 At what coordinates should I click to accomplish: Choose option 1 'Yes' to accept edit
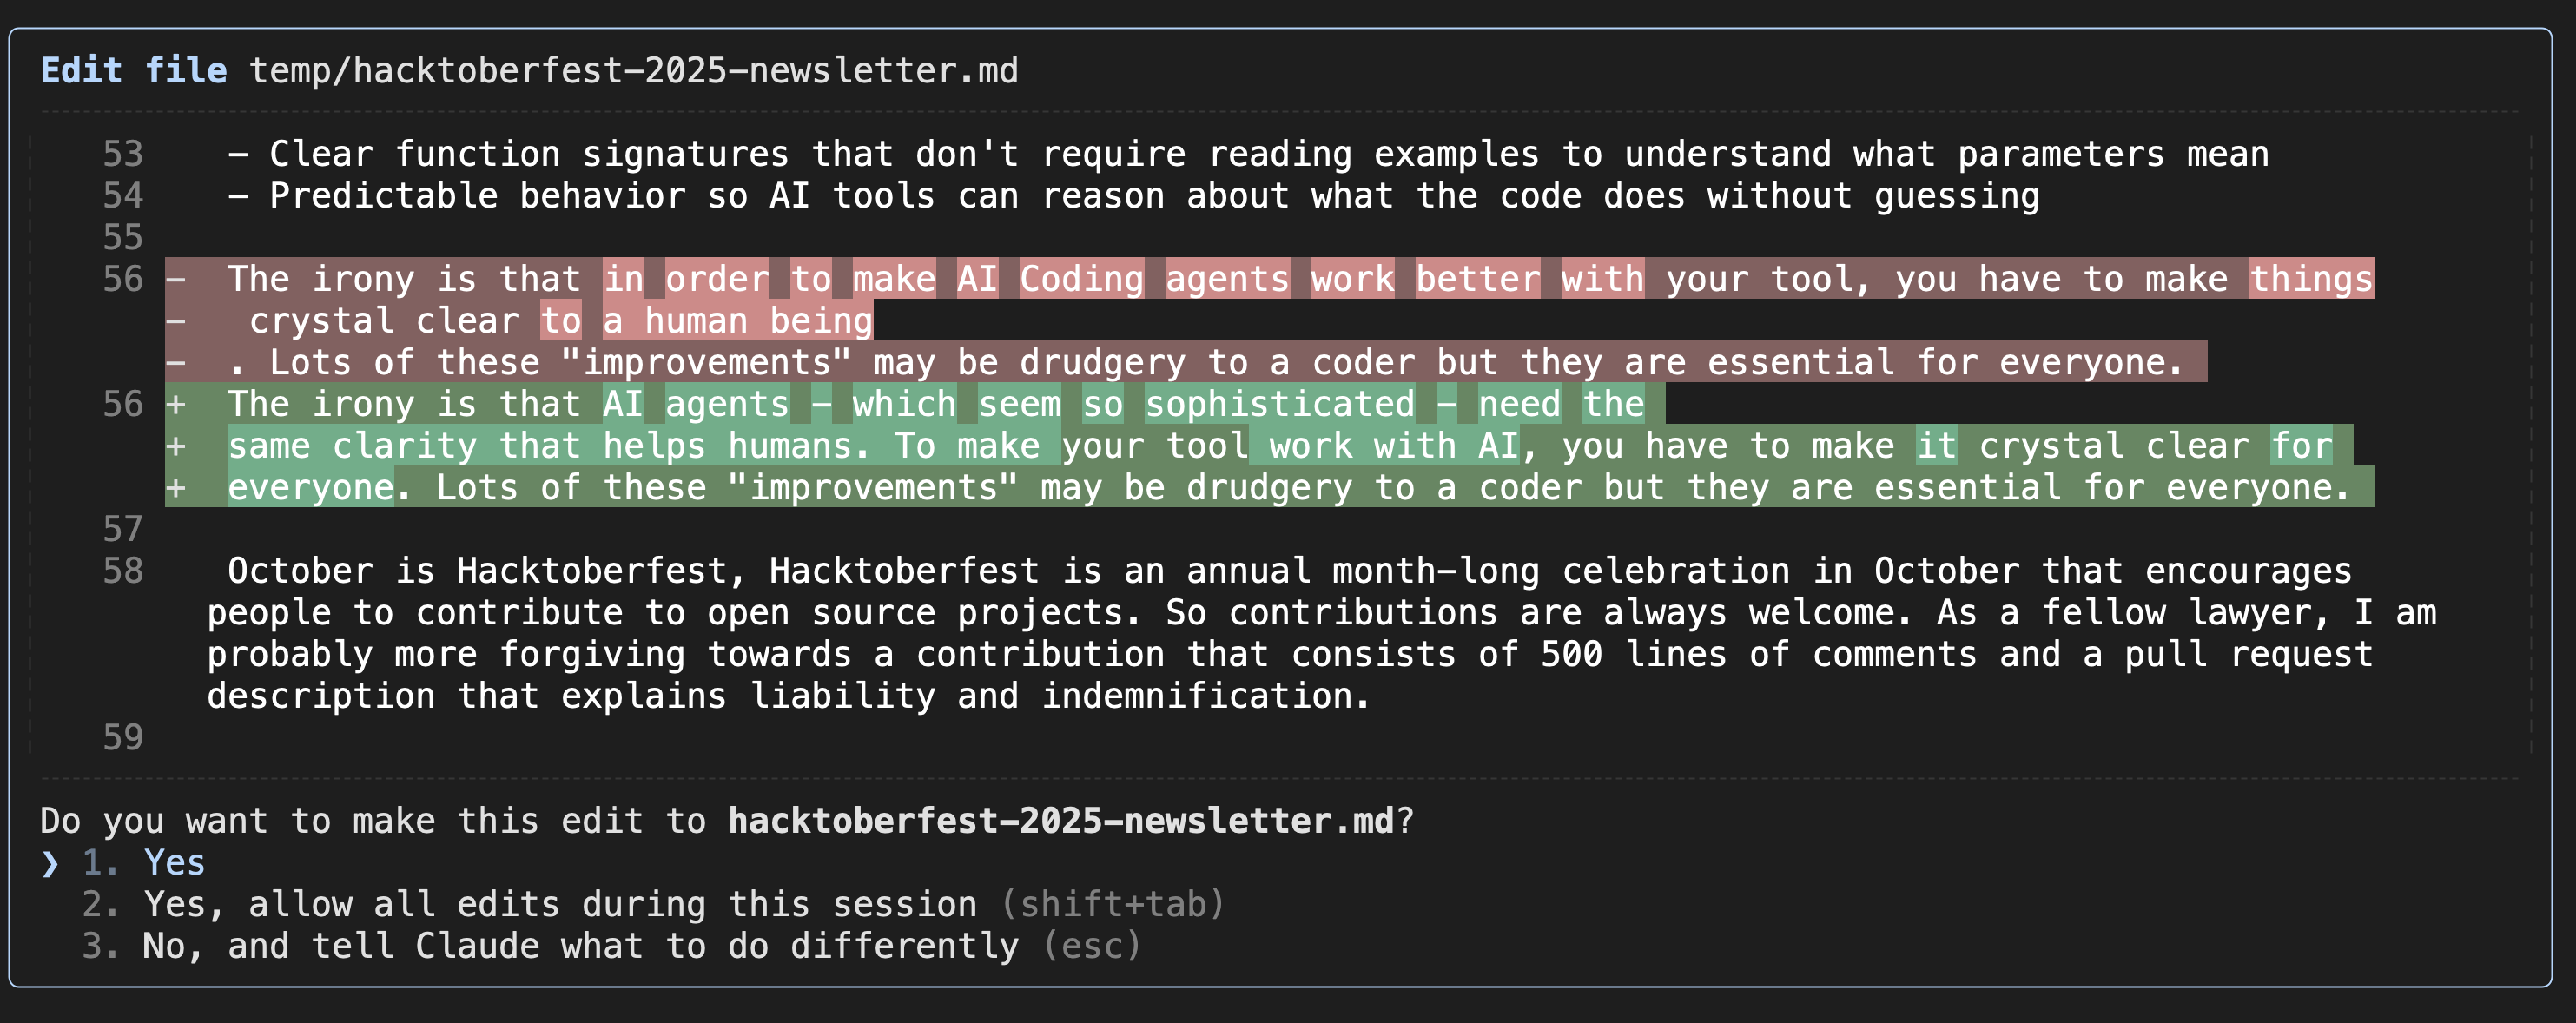click(174, 863)
